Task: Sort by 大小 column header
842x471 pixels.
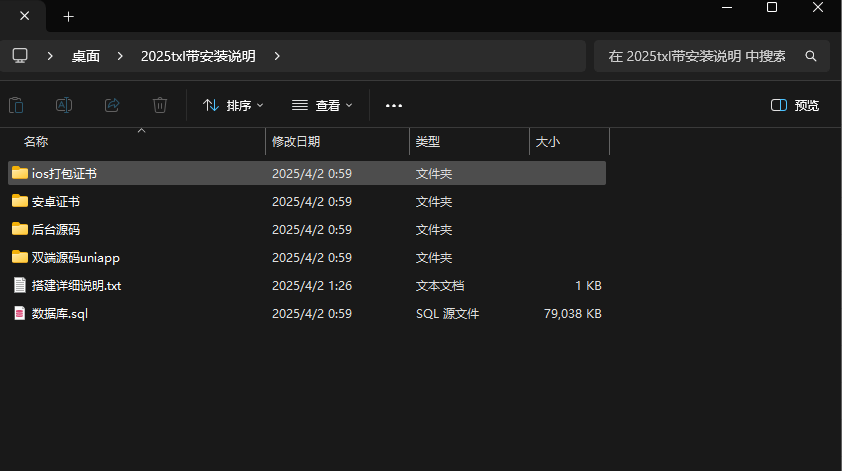Action: pyautogui.click(x=548, y=142)
